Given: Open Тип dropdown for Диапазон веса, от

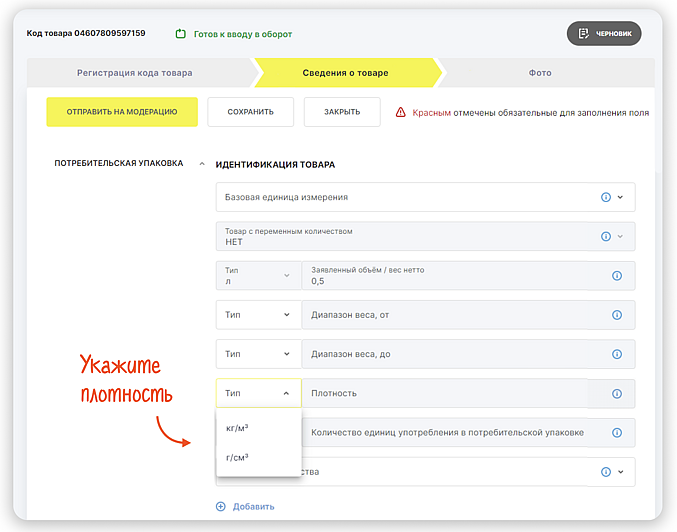Looking at the screenshot, I should click(x=258, y=315).
